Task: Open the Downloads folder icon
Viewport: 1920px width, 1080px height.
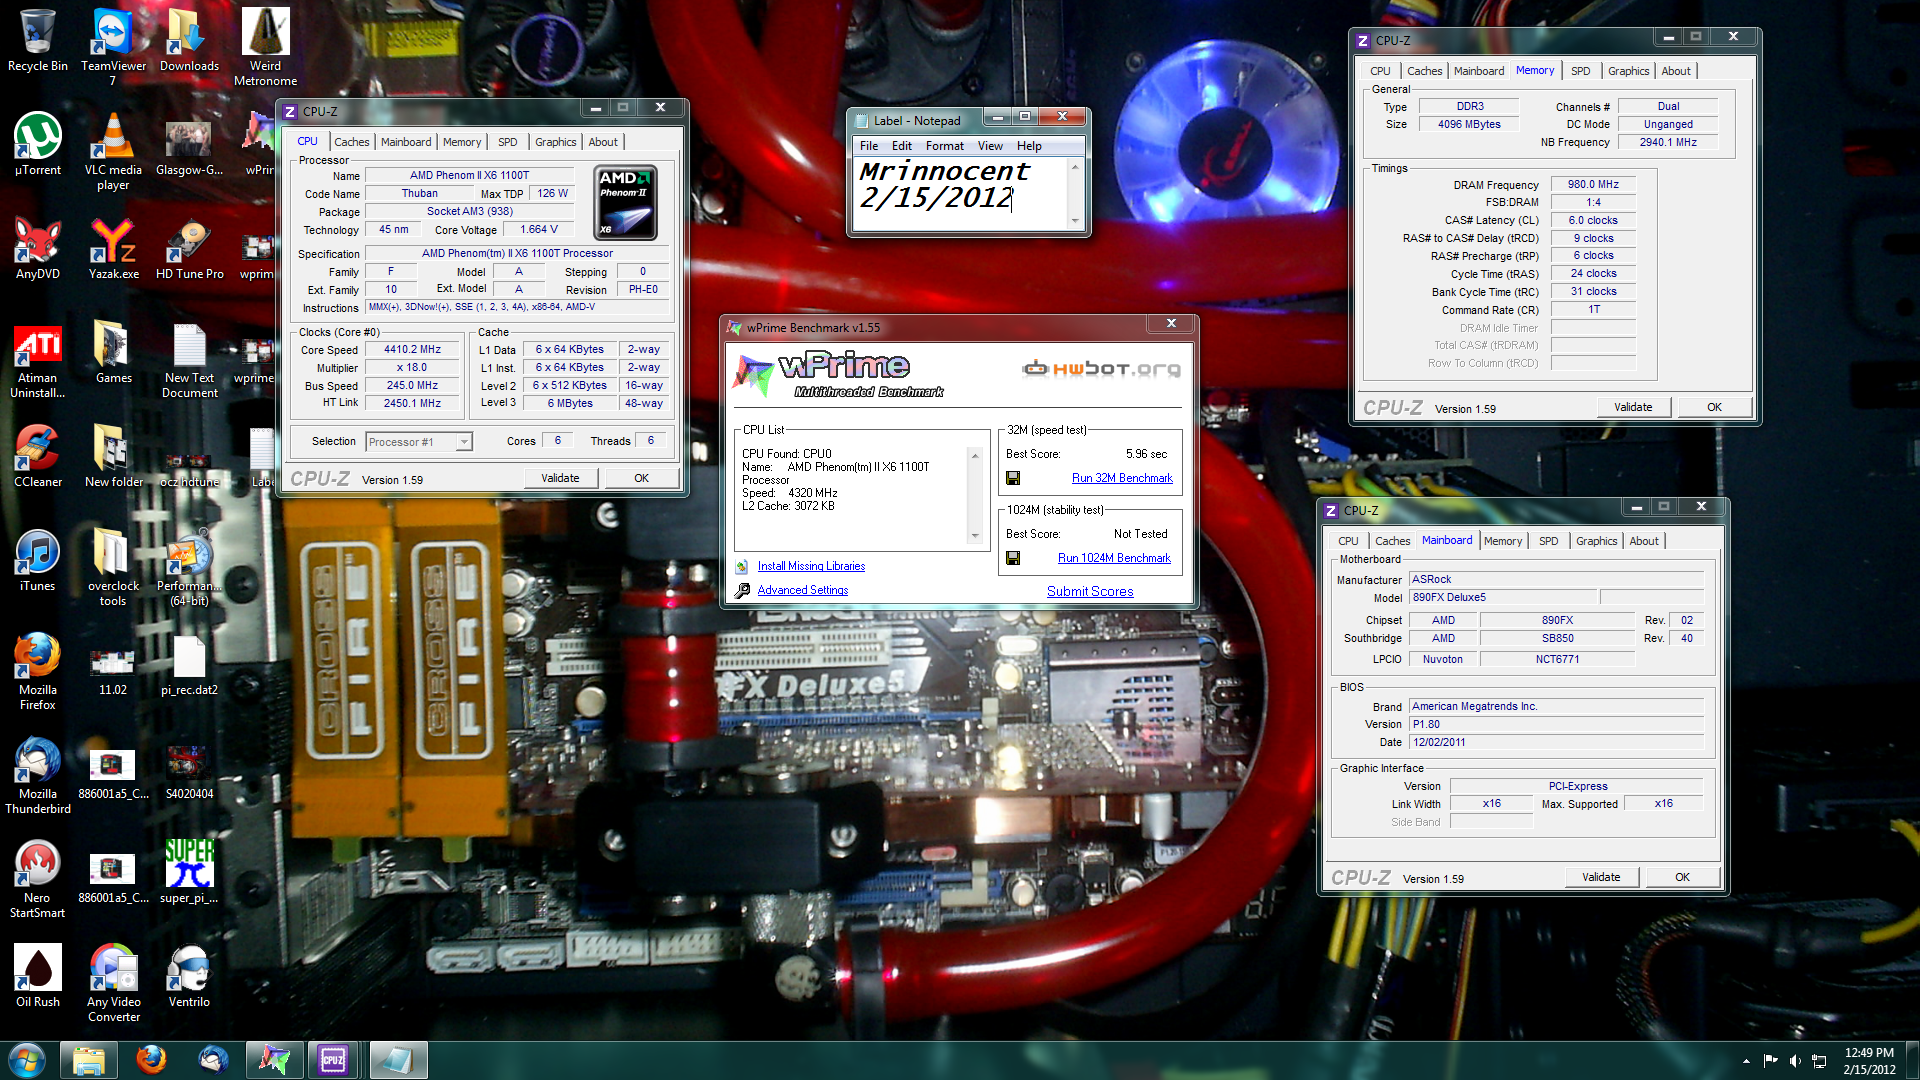Action: coord(189,40)
